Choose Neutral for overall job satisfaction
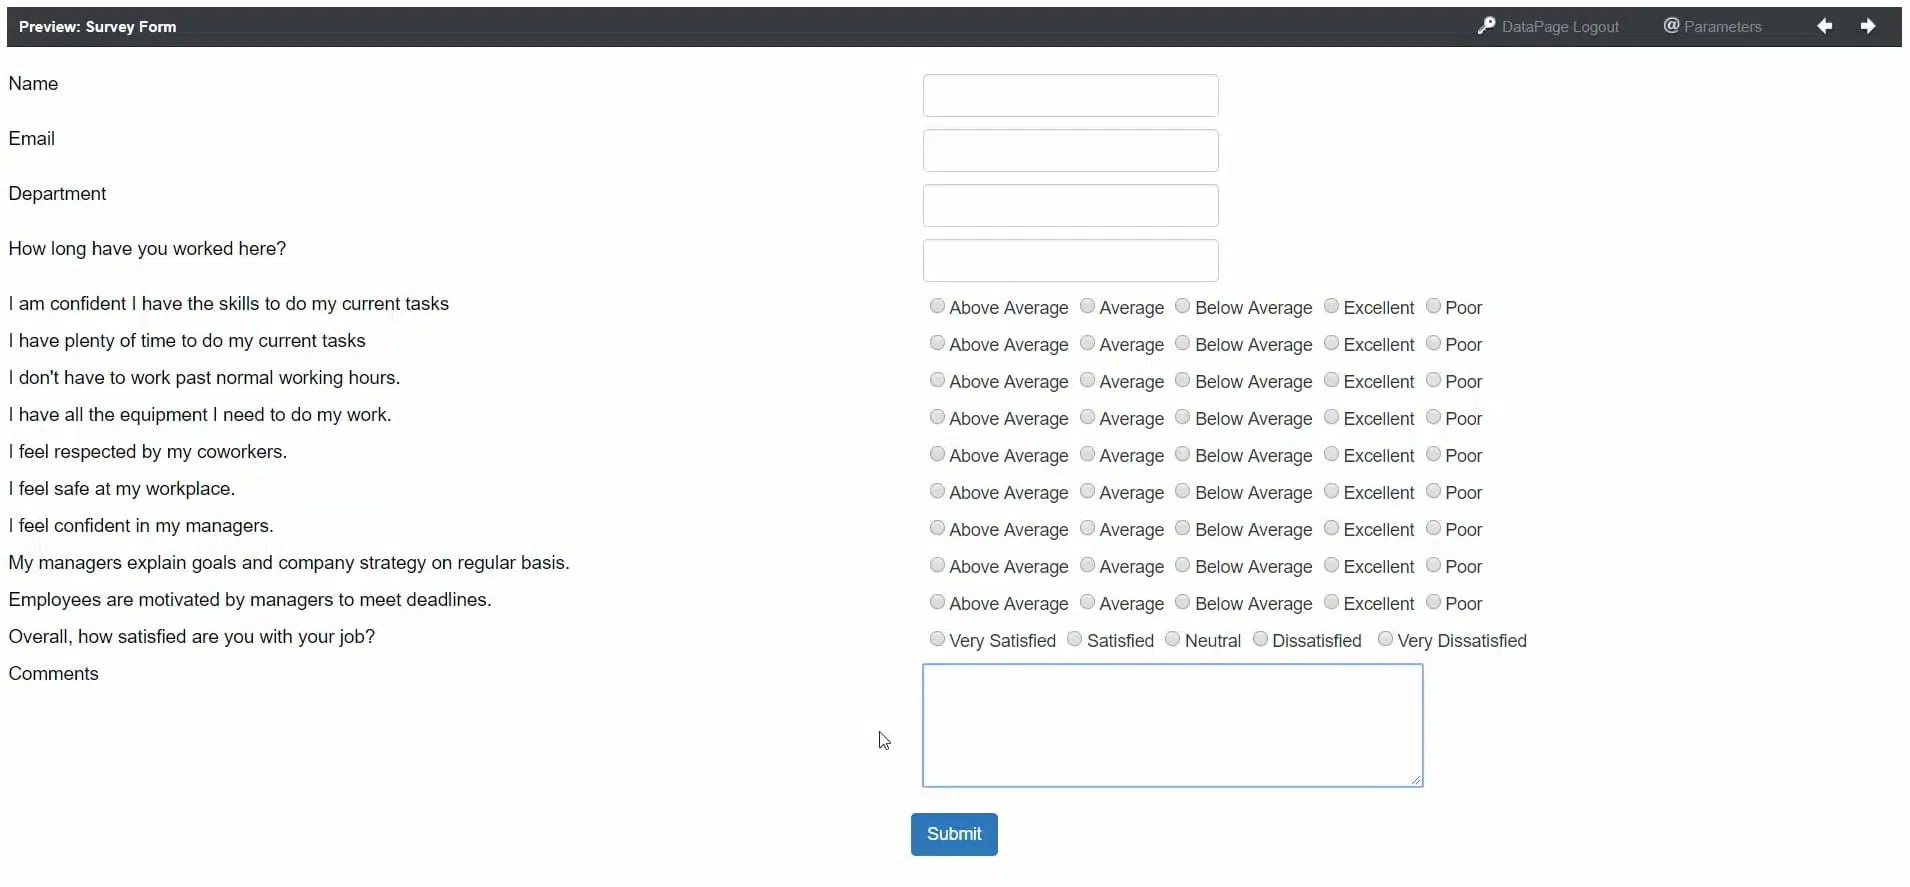This screenshot has height=887, width=1910. (1172, 639)
